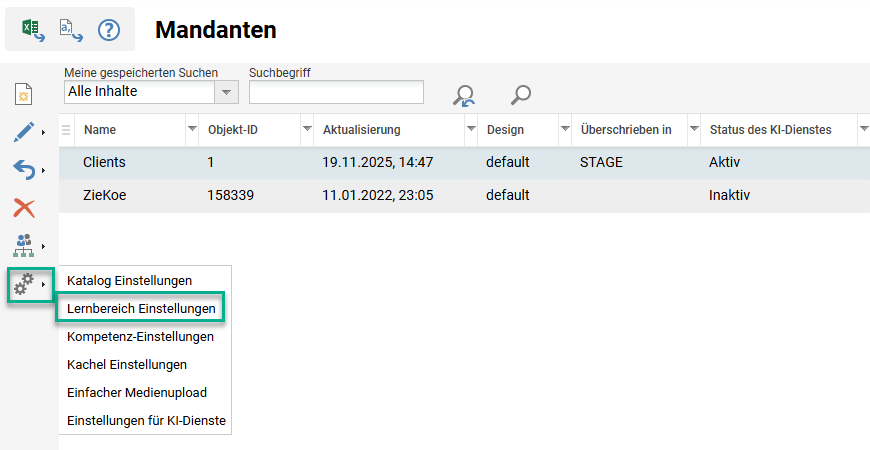Screen dimensions: 870x450
Task: Sort by Status des KI-Dienstes header
Action: (771, 130)
